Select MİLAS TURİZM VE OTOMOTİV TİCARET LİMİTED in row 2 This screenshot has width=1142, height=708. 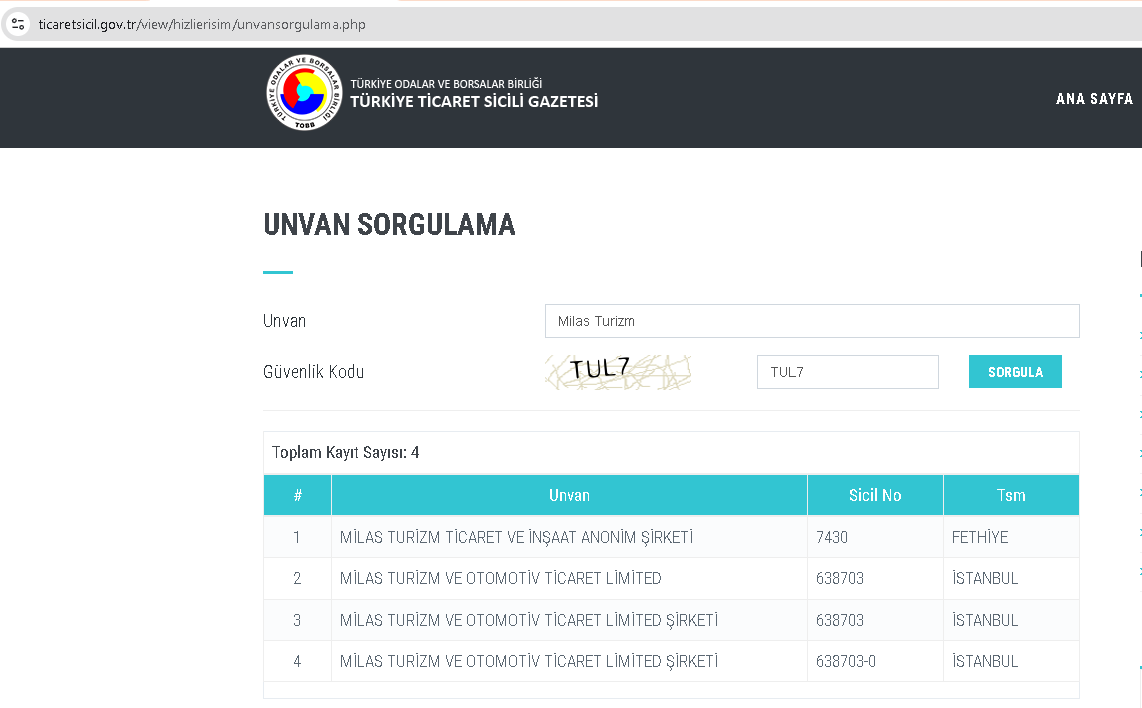tap(500, 578)
